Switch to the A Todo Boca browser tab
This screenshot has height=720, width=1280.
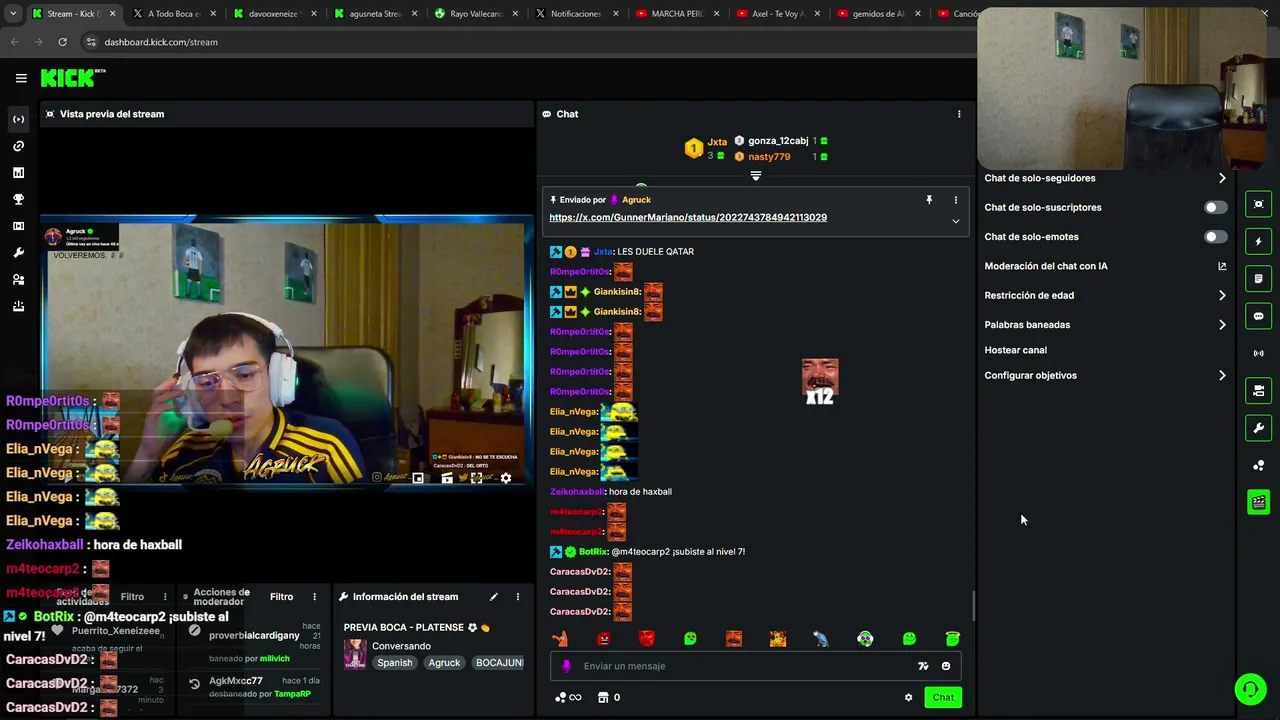[x=174, y=14]
